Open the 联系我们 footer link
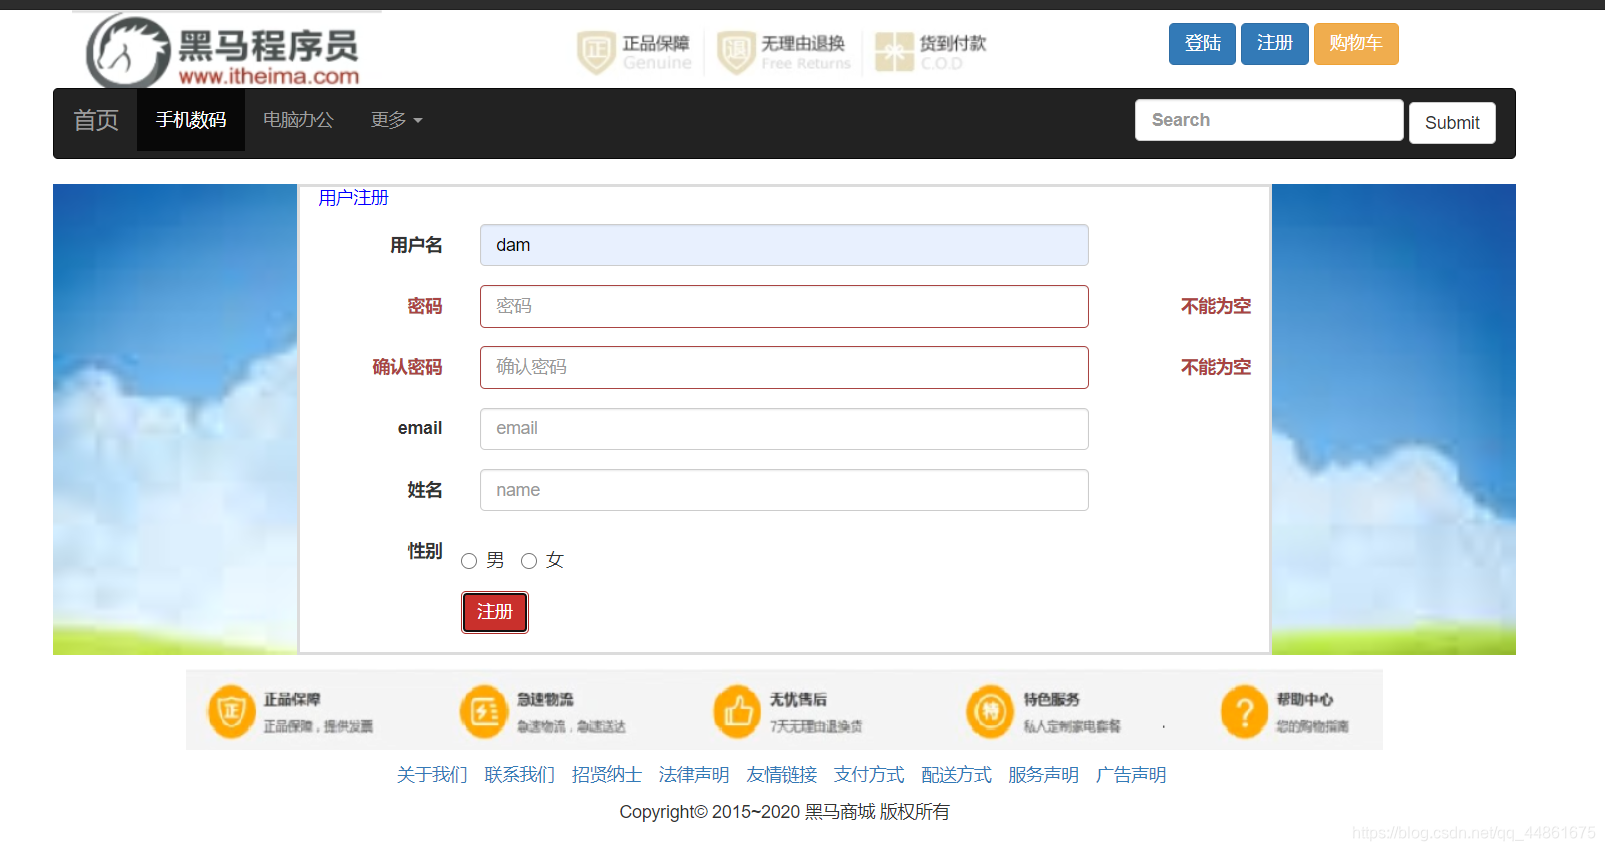This screenshot has width=1605, height=851. (519, 775)
